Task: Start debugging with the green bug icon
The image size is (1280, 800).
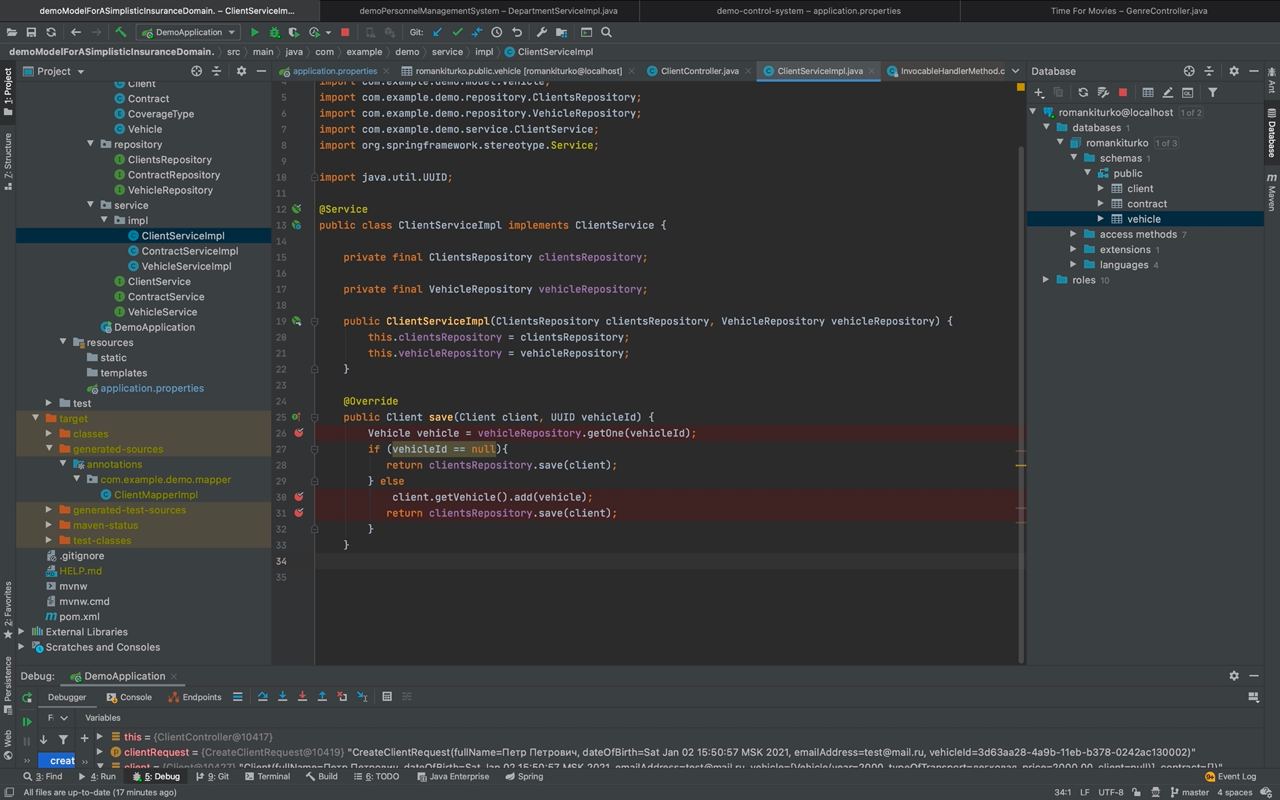Action: pyautogui.click(x=275, y=32)
